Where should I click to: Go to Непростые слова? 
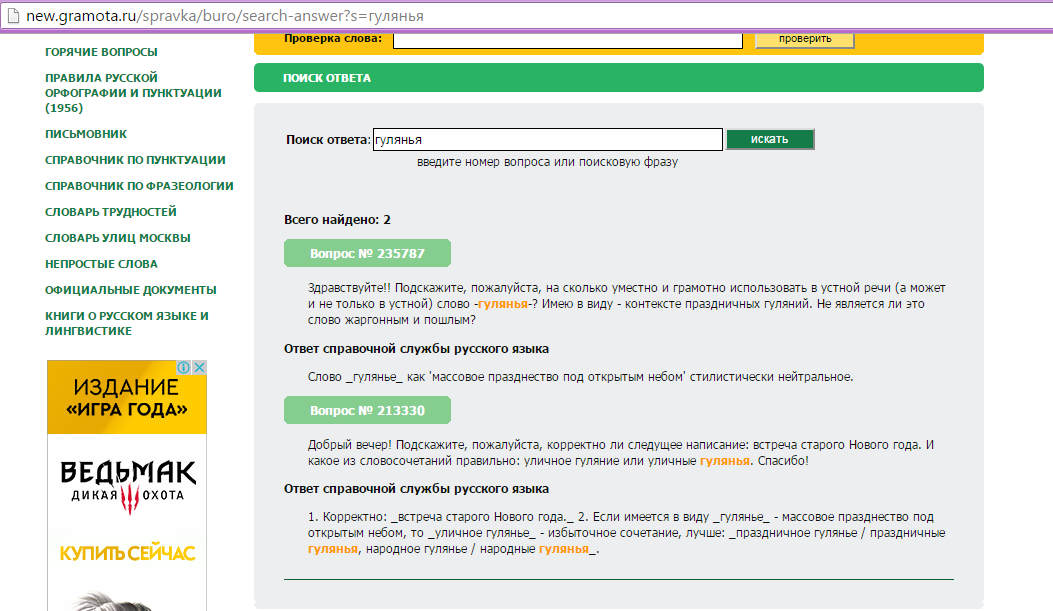click(101, 264)
